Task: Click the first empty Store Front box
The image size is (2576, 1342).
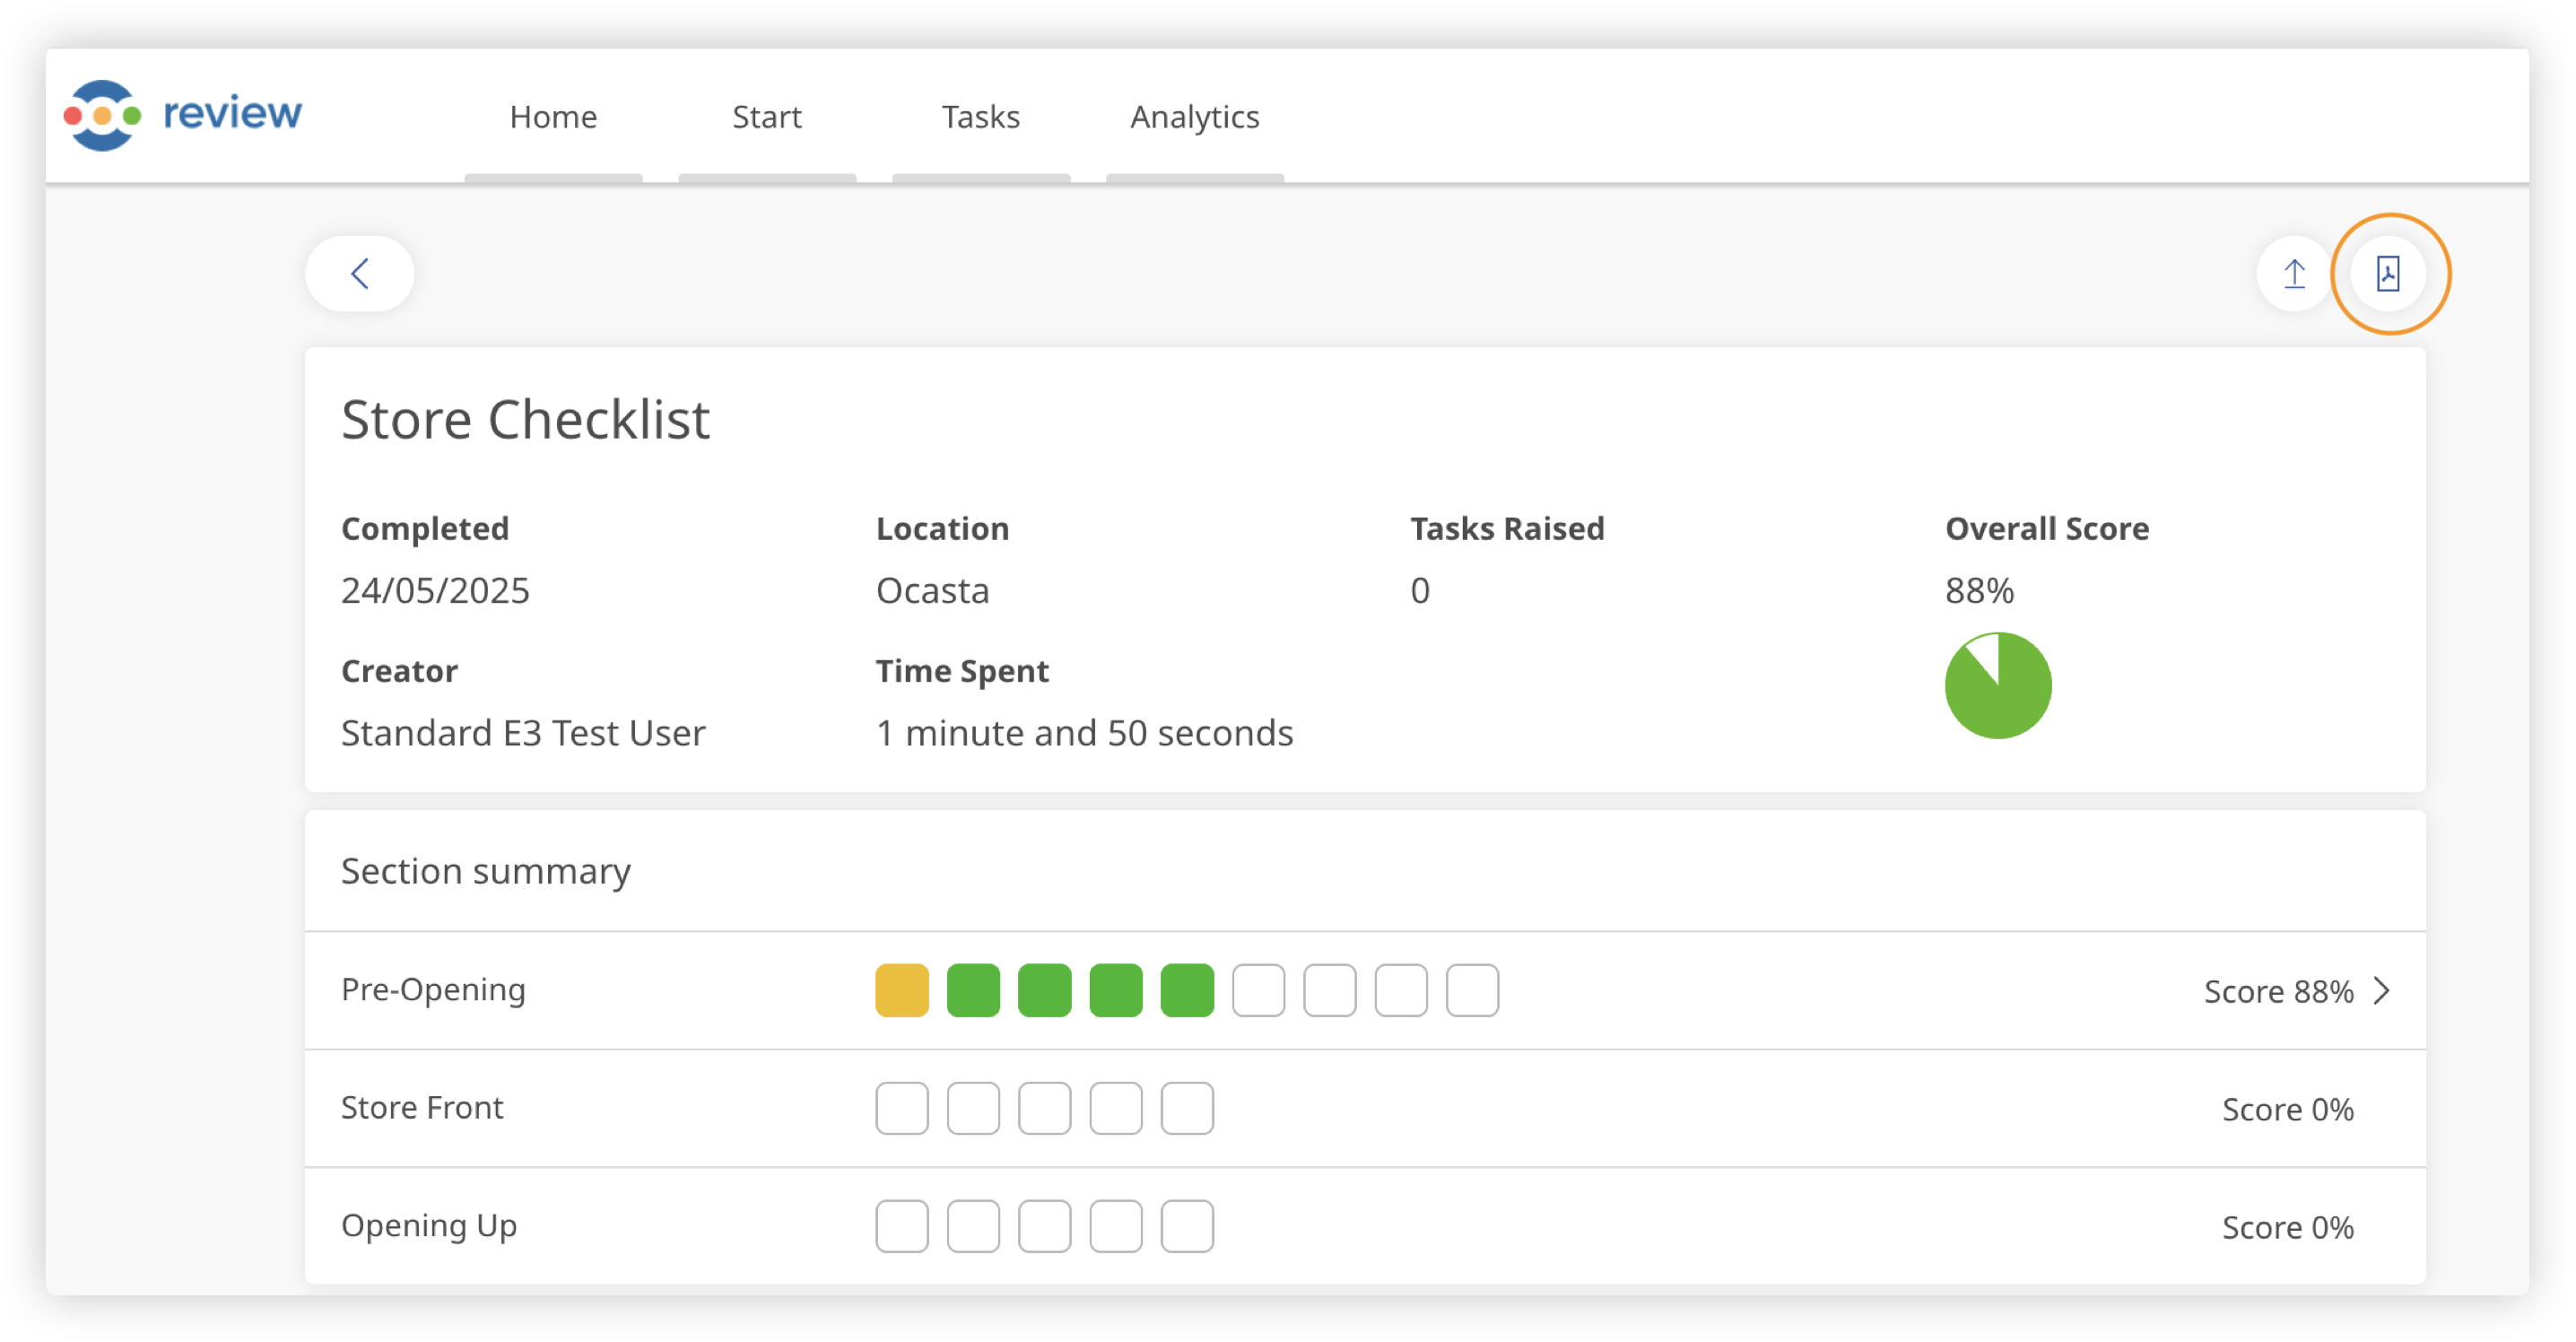Action: (901, 1108)
